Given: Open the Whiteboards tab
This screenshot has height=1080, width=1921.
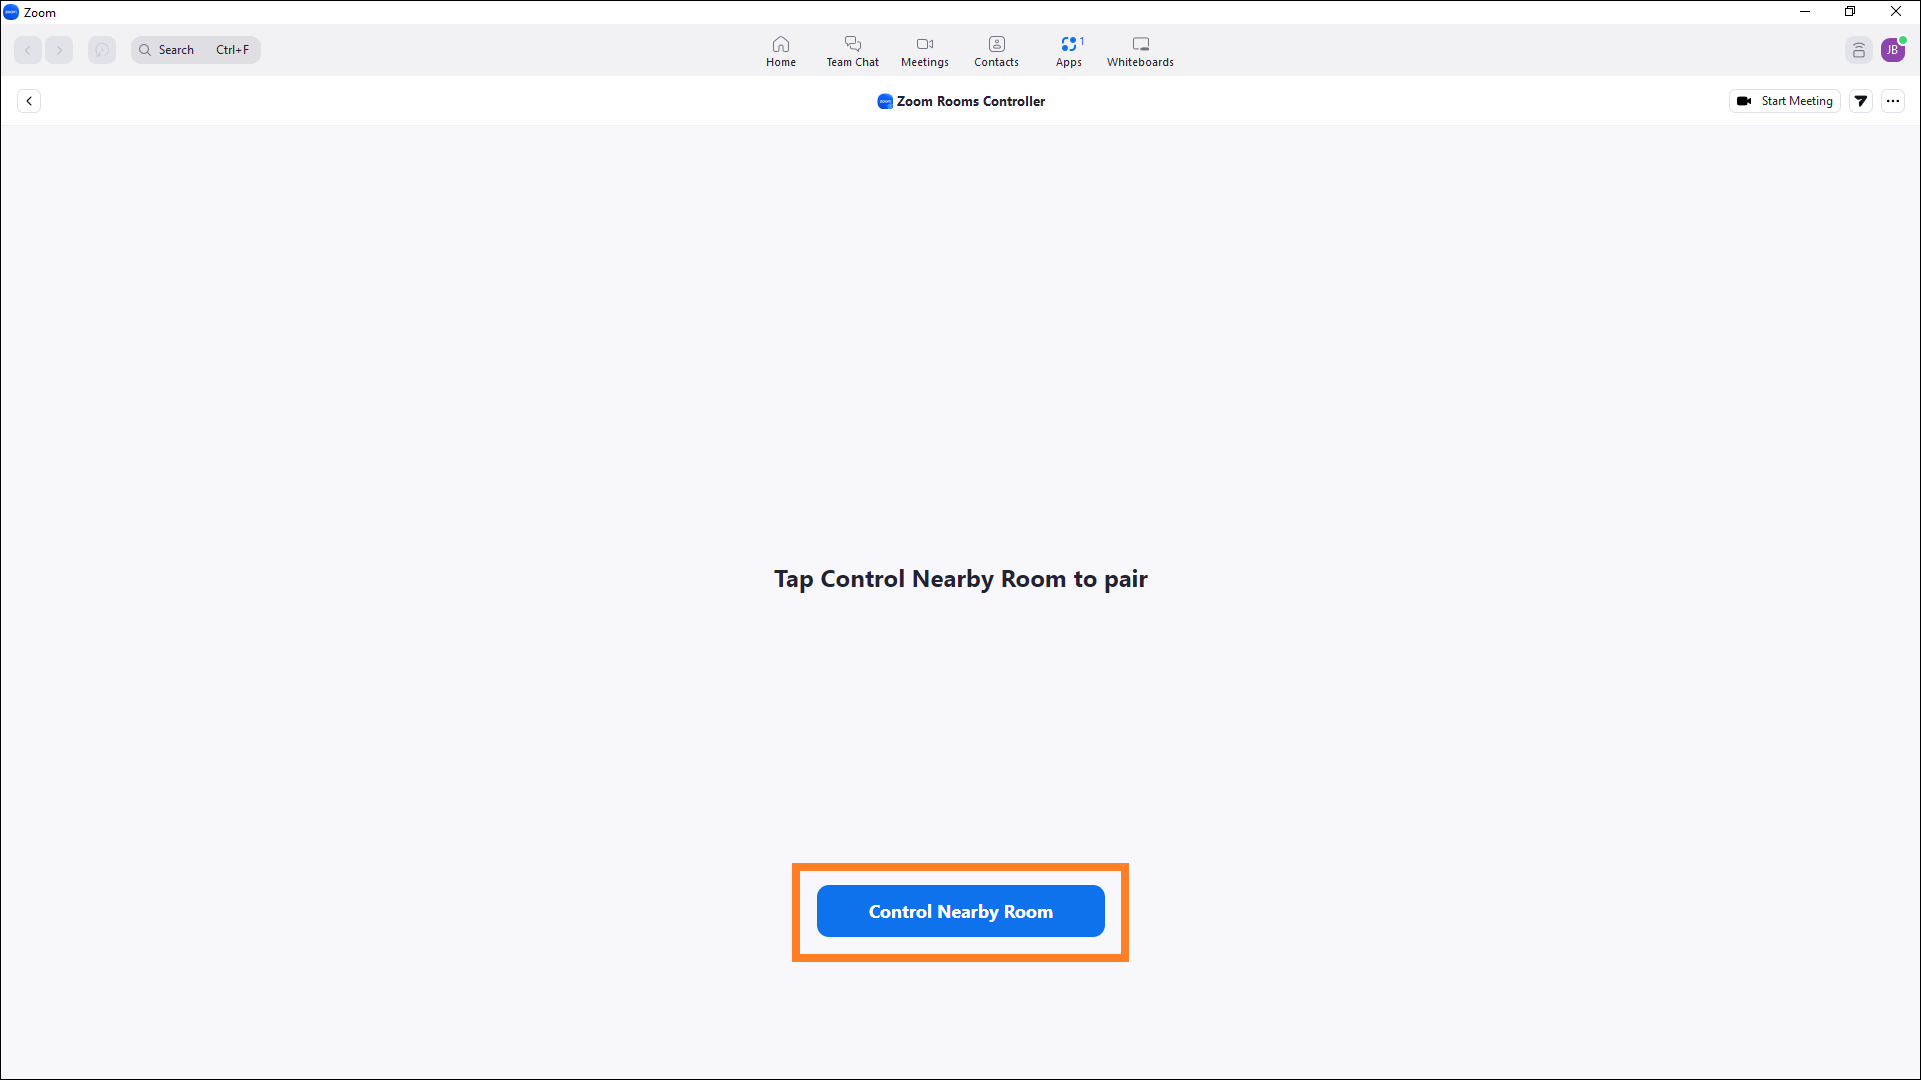Looking at the screenshot, I should point(1141,51).
